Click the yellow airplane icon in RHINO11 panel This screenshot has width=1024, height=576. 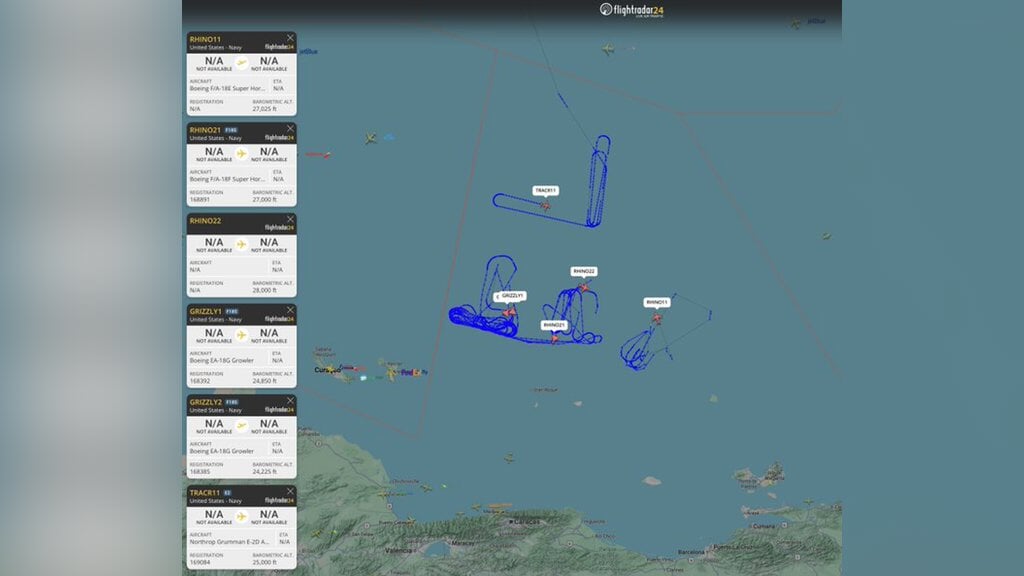(240, 64)
